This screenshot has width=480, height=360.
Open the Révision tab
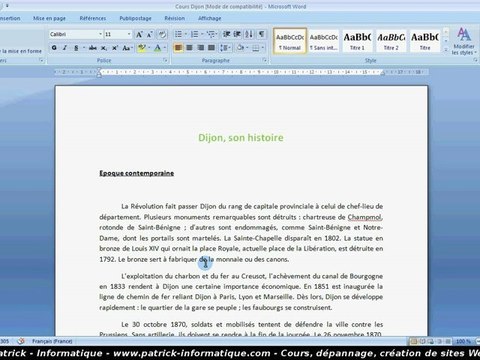pos(174,18)
